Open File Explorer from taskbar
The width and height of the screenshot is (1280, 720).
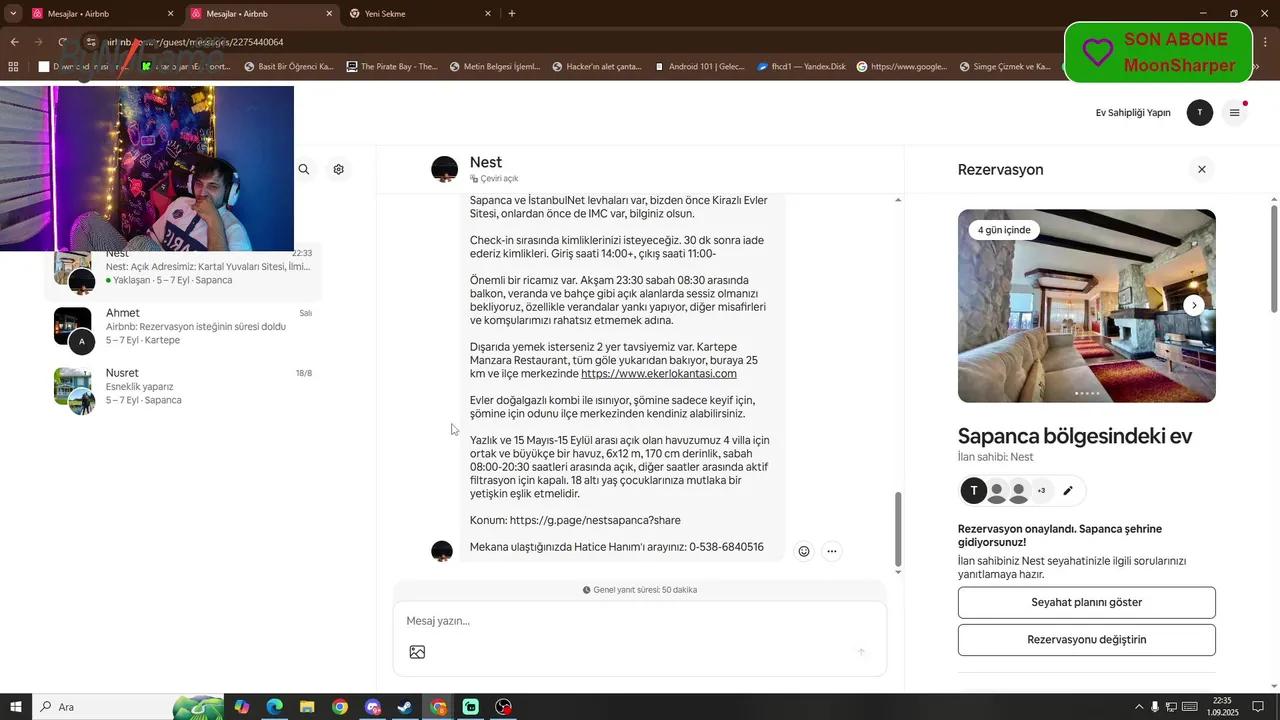coord(307,707)
